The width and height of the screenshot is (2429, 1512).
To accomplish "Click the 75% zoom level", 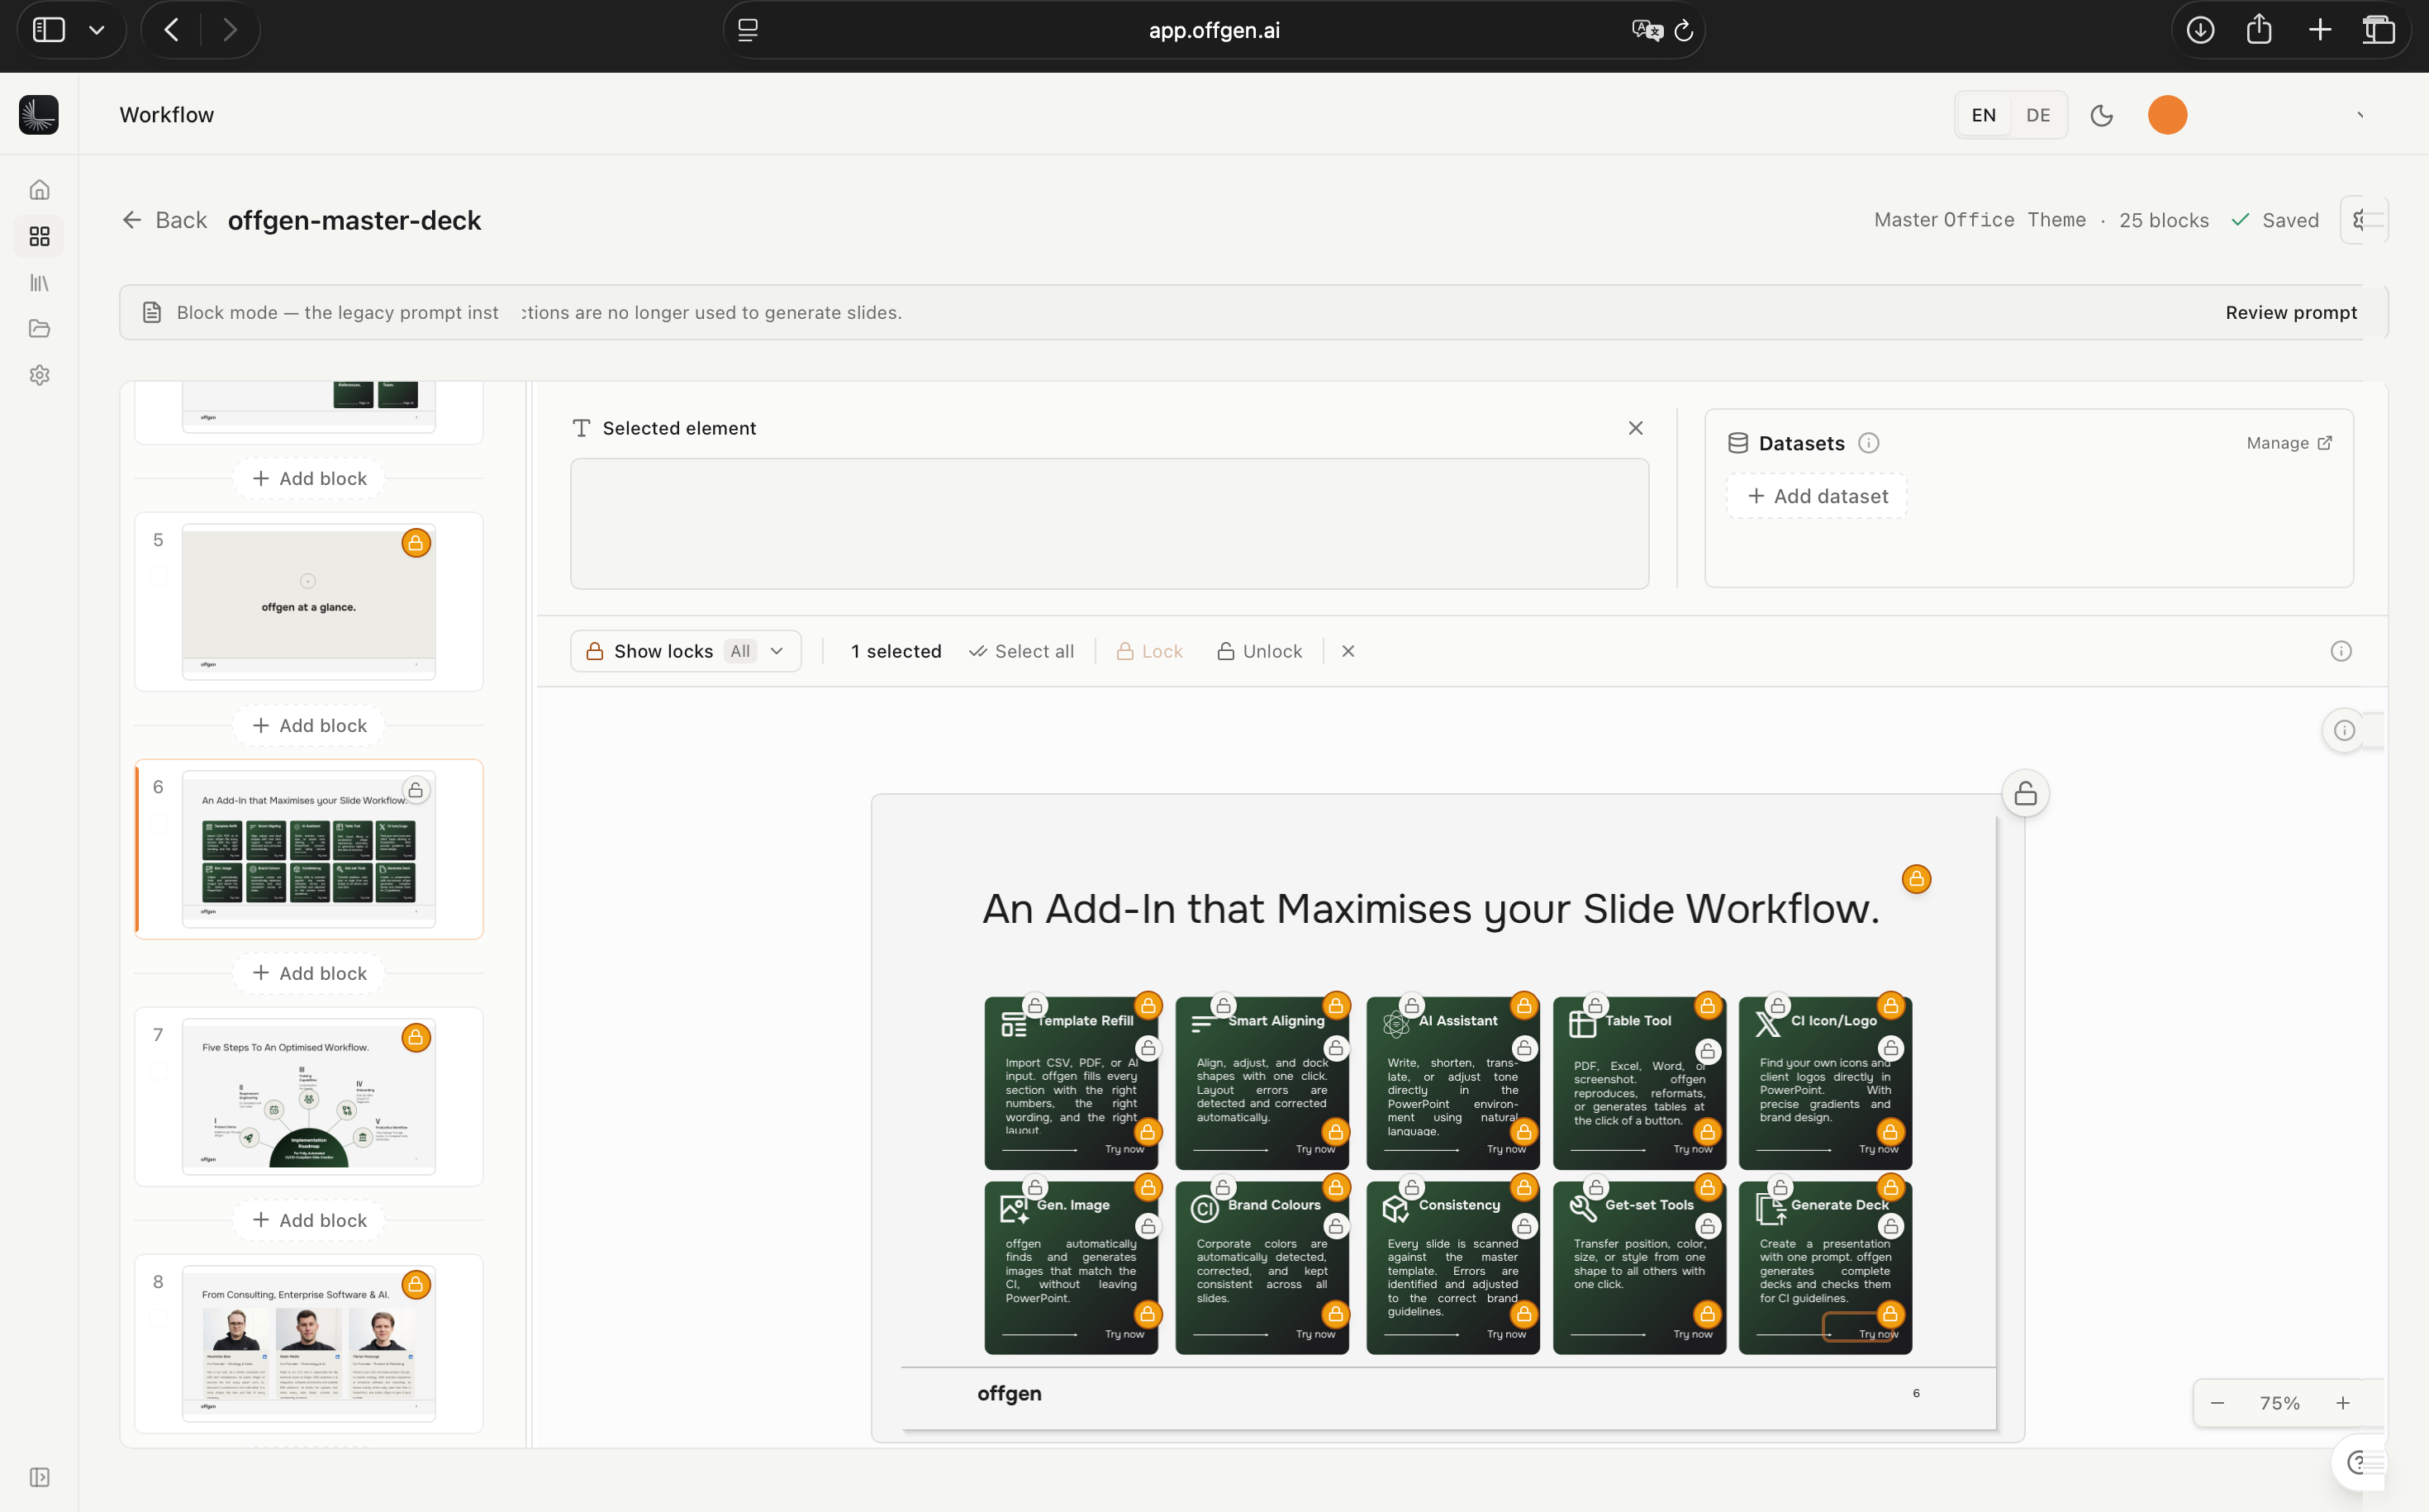I will pos(2280,1403).
